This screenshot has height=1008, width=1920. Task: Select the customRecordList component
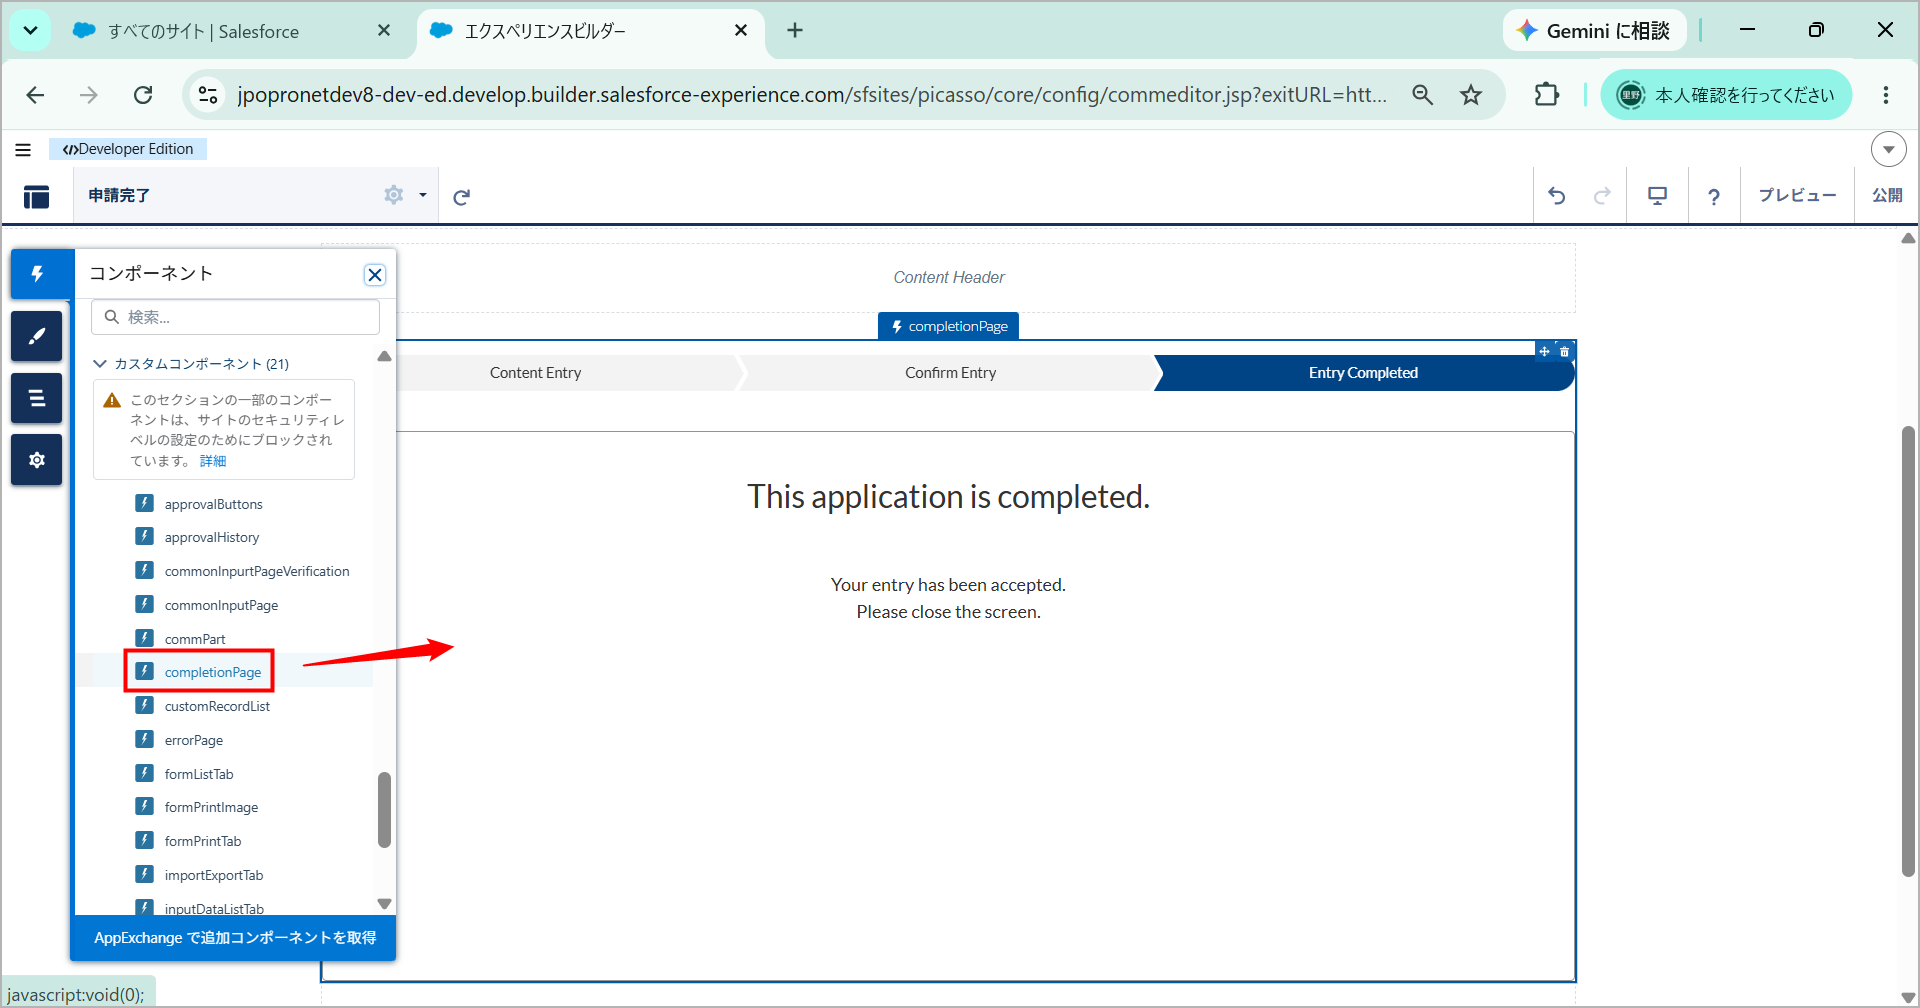pyautogui.click(x=217, y=706)
